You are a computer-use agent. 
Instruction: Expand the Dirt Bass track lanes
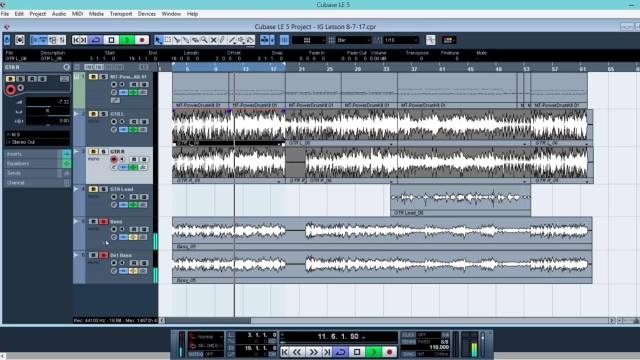[76, 255]
